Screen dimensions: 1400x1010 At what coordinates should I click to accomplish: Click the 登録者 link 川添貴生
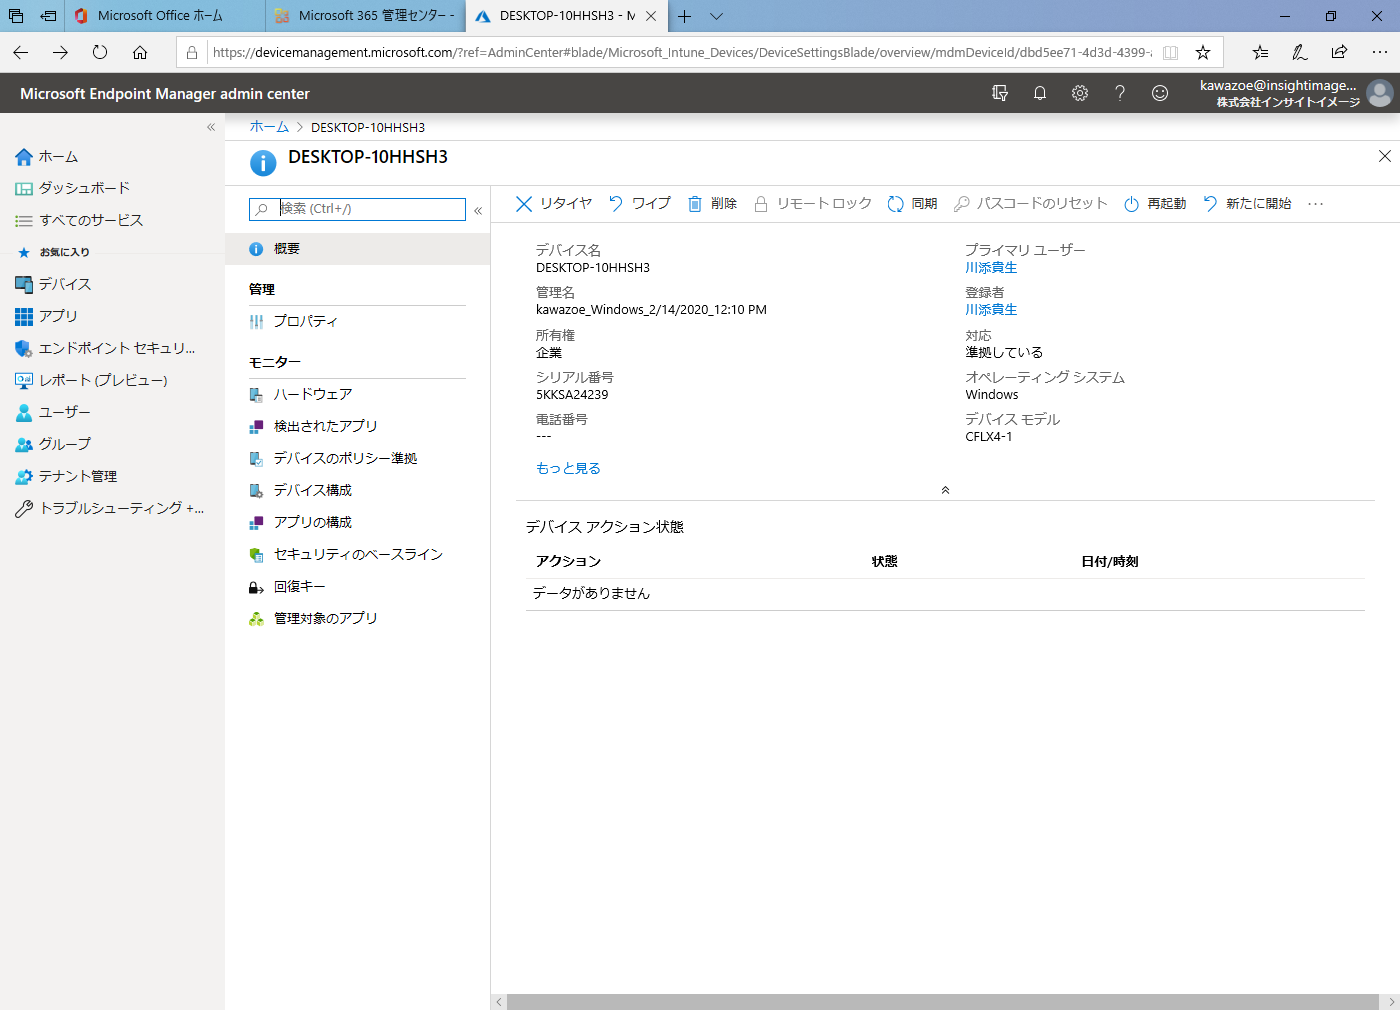[991, 310]
